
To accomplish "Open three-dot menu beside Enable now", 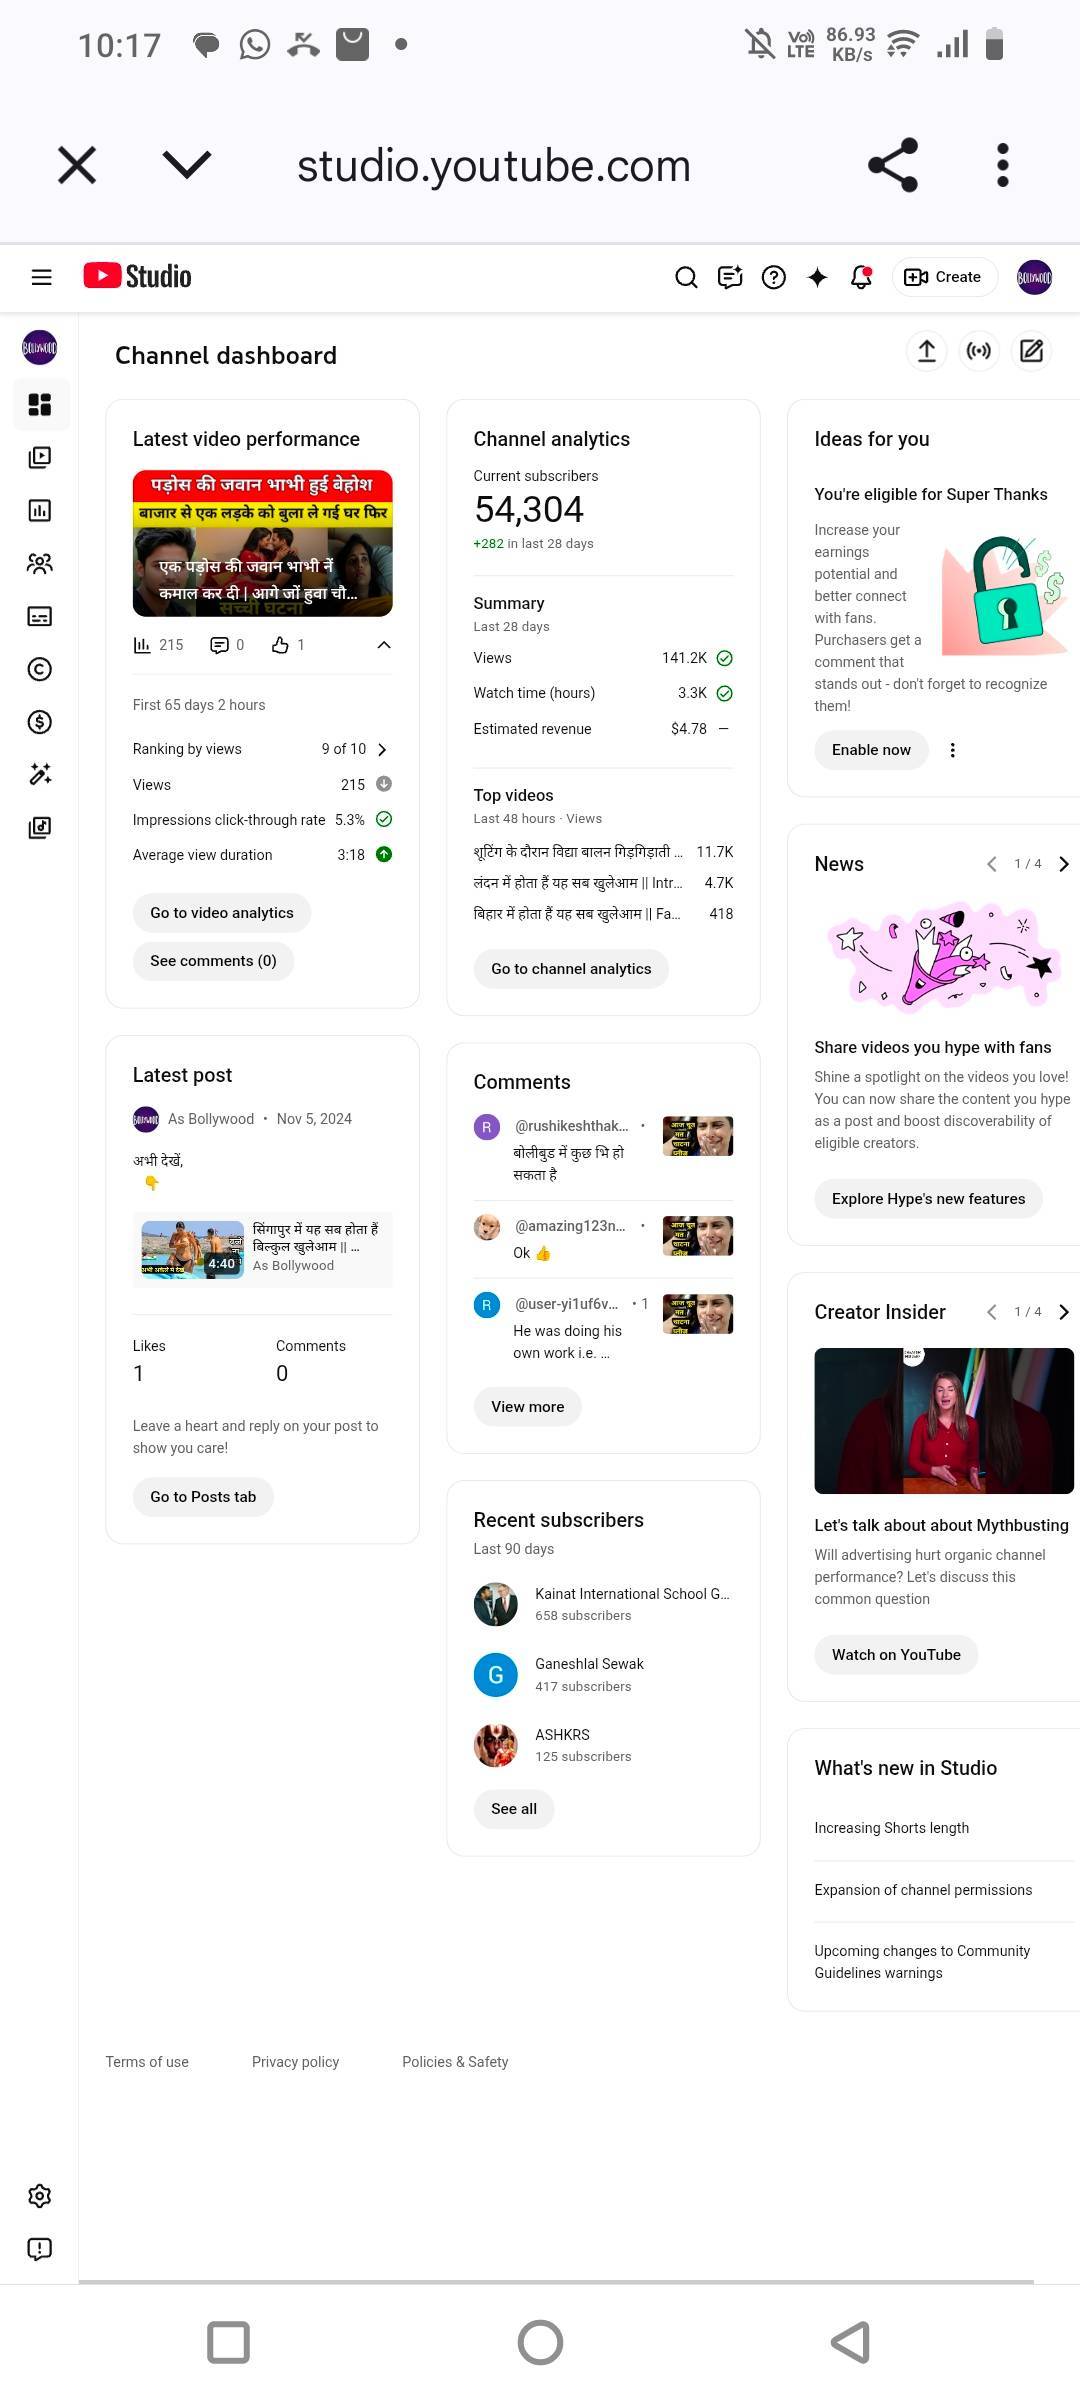I will [x=952, y=750].
